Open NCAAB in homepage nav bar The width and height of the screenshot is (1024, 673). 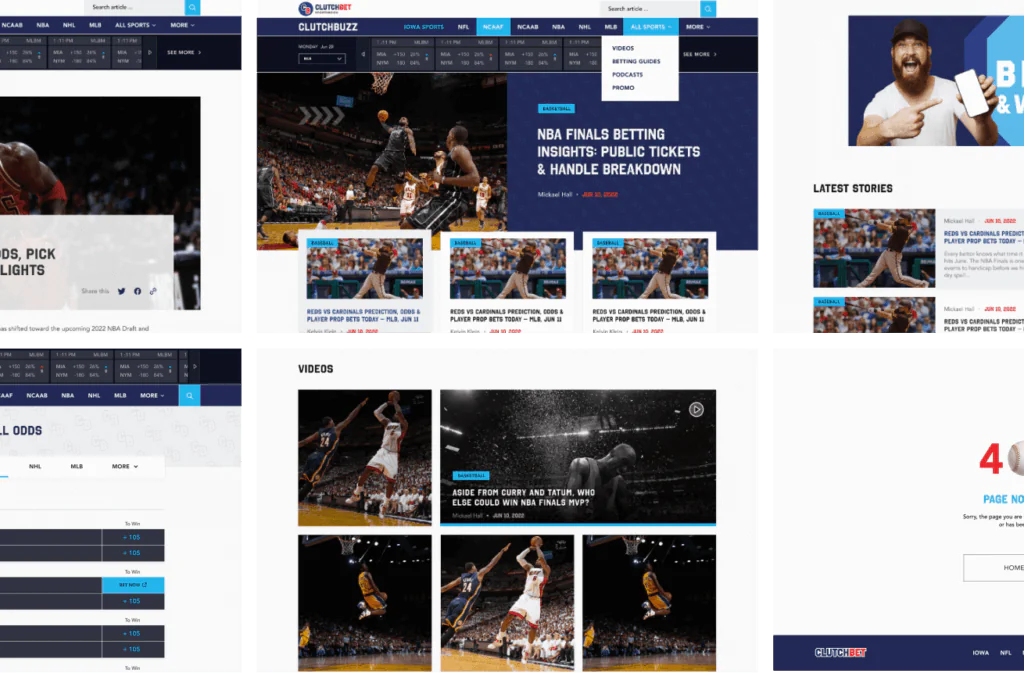pos(528,27)
